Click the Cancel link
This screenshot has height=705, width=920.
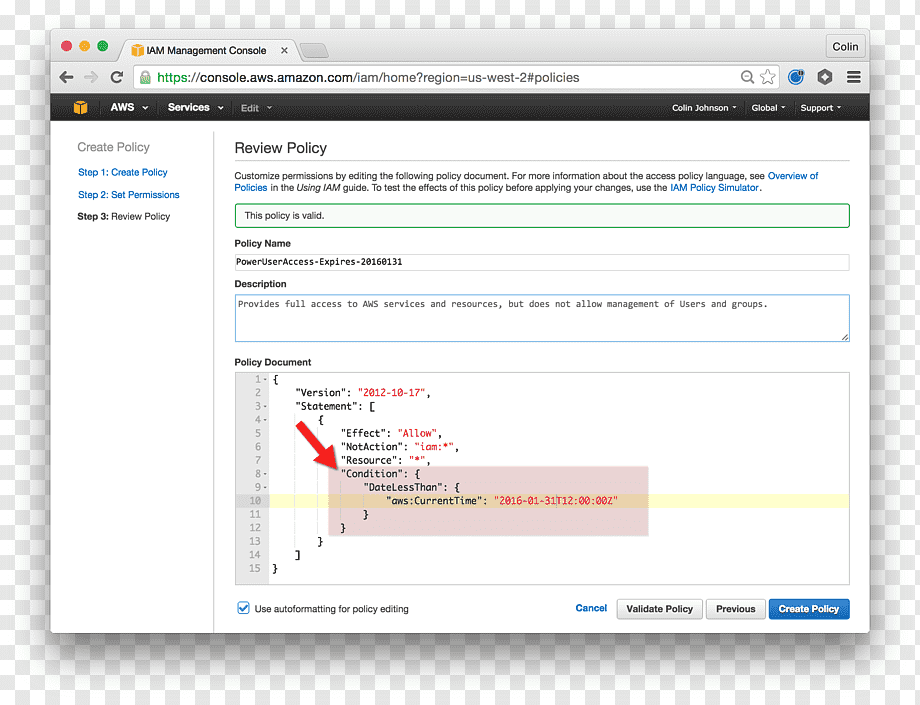point(591,608)
